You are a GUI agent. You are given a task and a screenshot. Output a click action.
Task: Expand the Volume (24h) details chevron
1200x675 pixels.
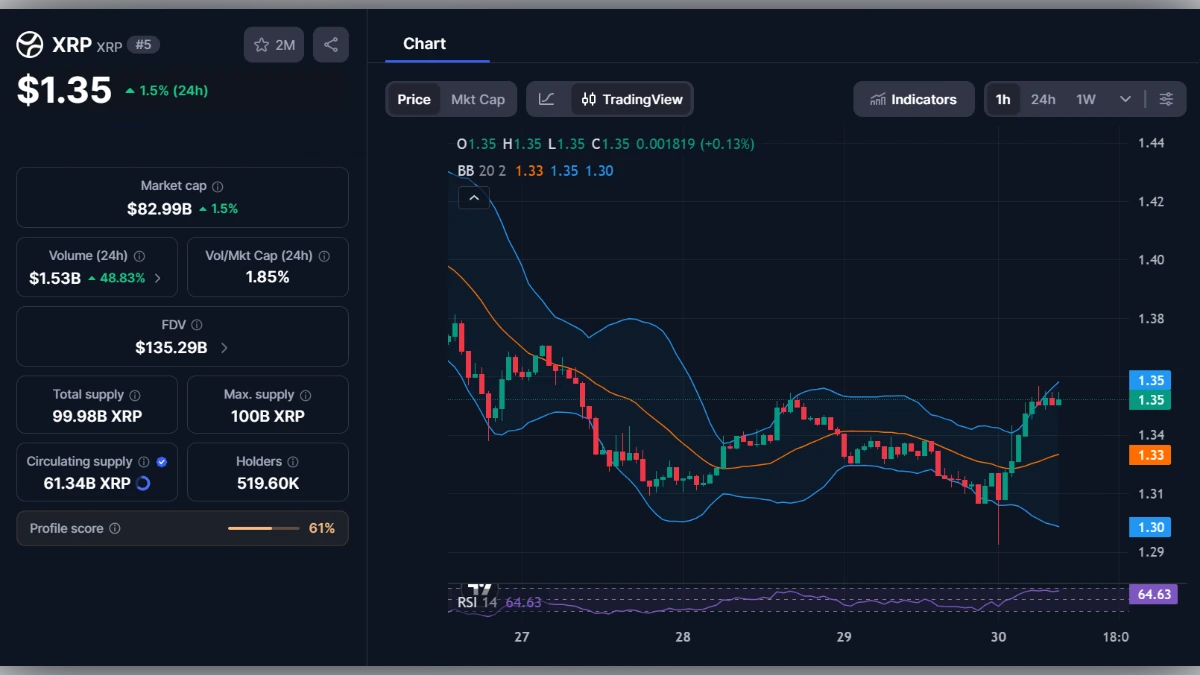coord(158,278)
